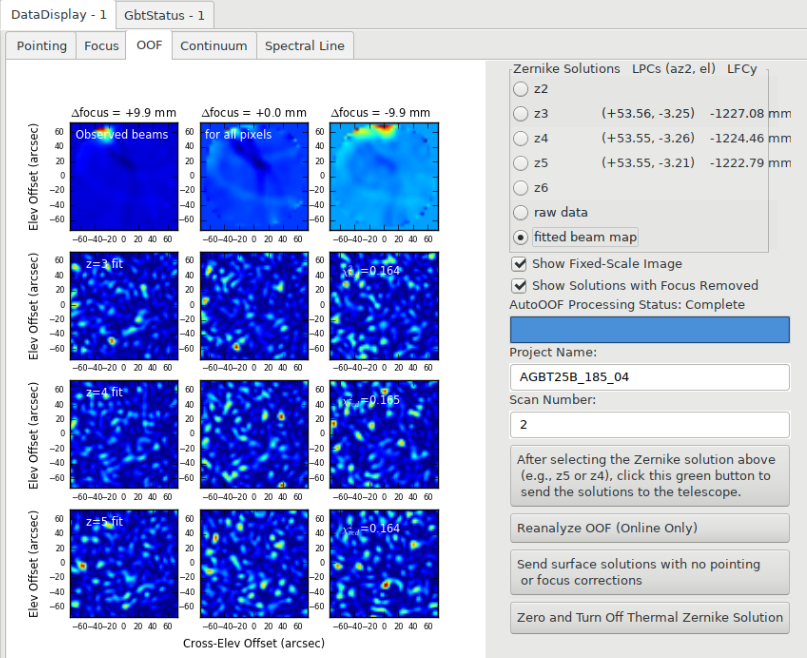Click the z5 LPC value (+53.55, -3.21)
The image size is (807, 658).
click(648, 163)
